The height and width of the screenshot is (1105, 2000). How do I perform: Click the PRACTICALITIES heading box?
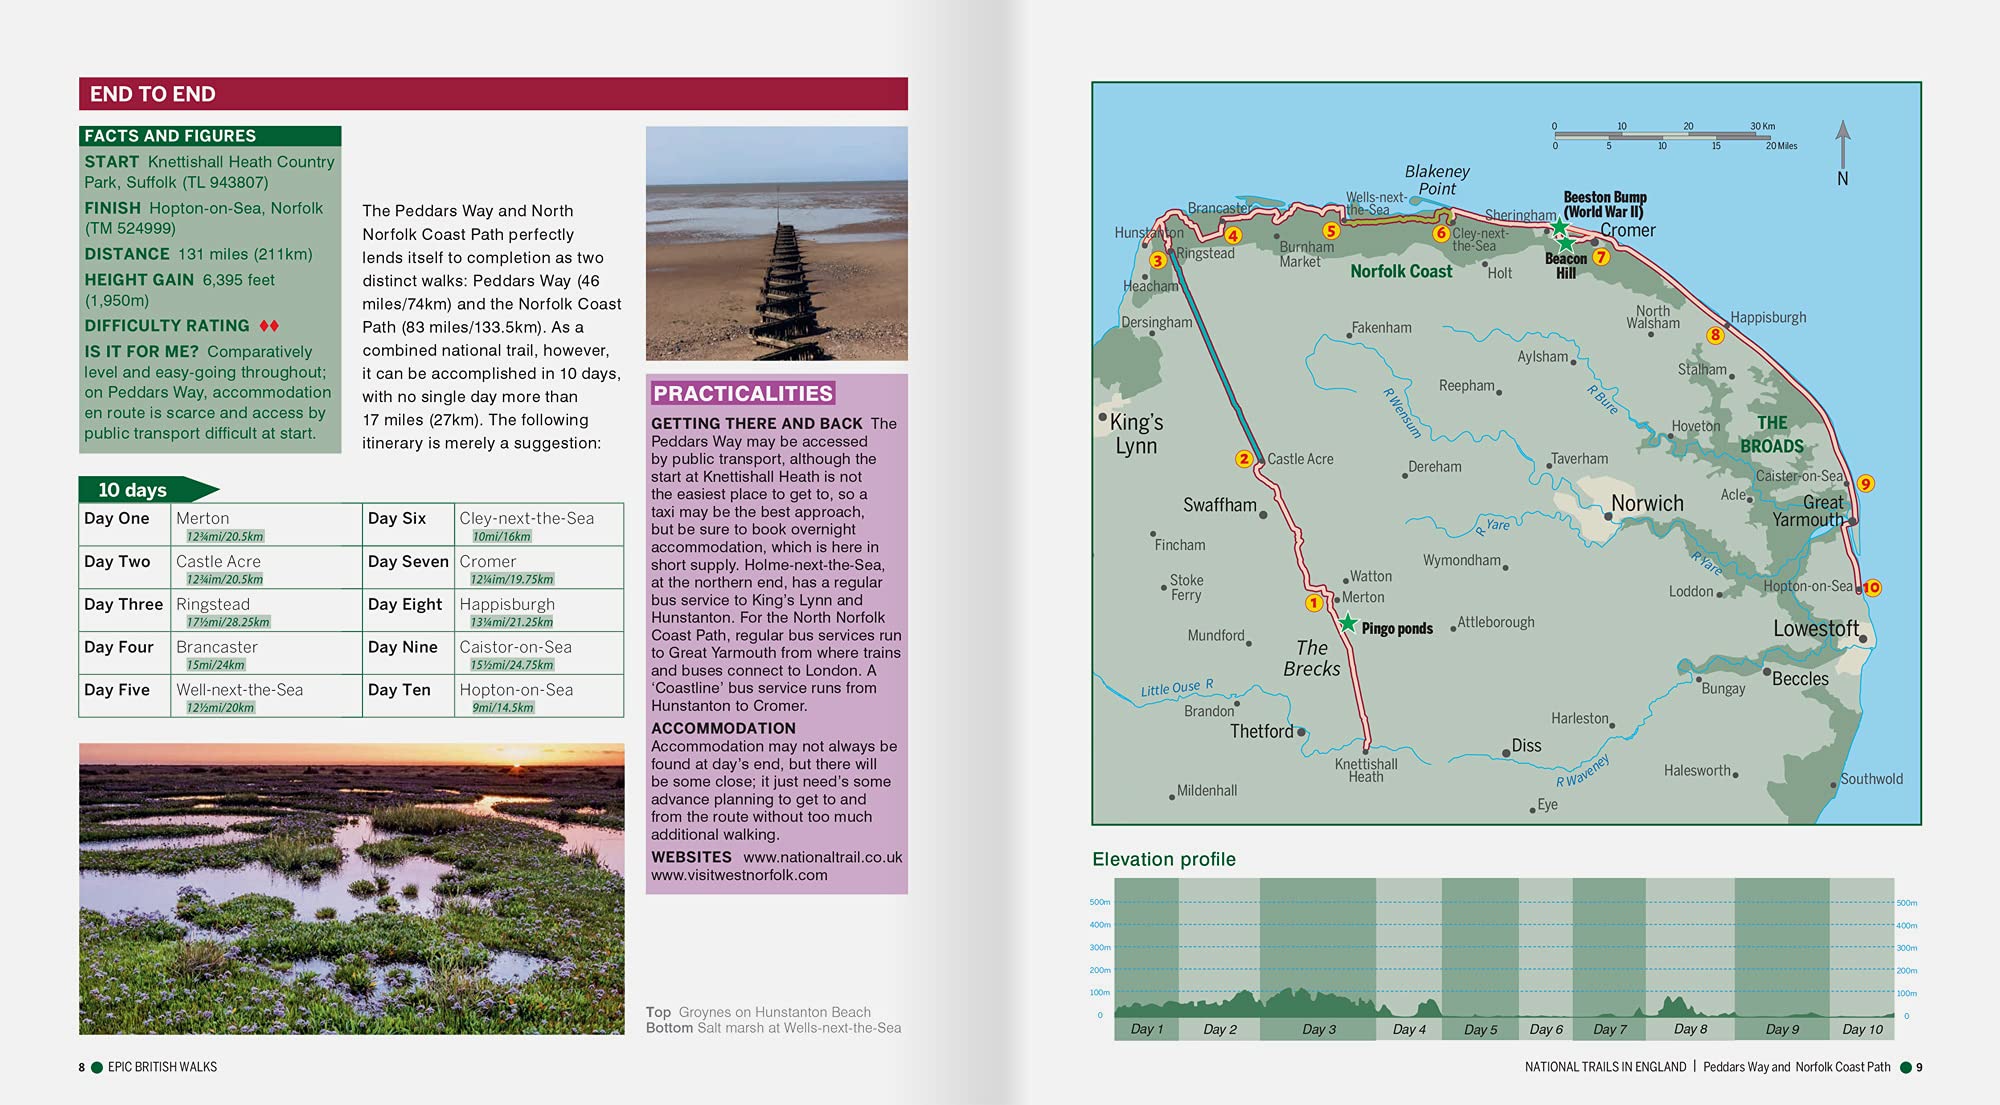tap(743, 393)
